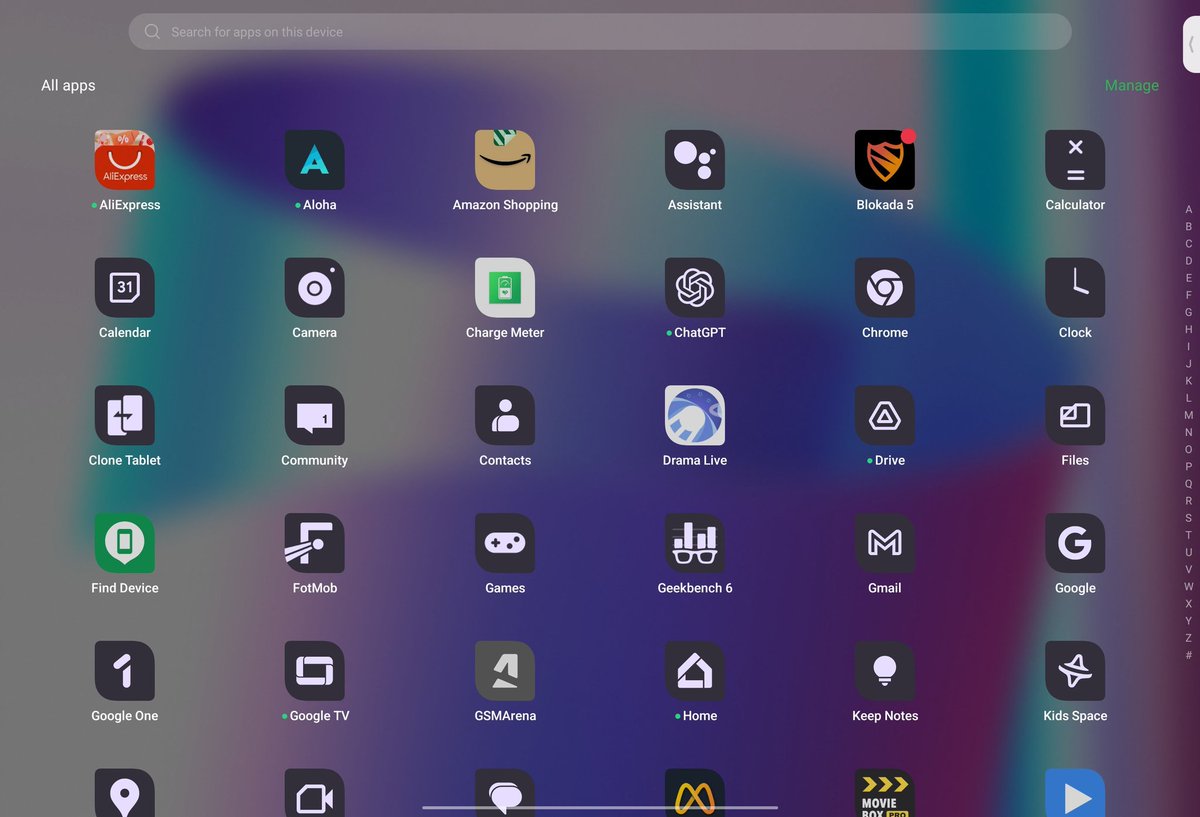
Task: Launch Find Device
Action: pos(125,544)
